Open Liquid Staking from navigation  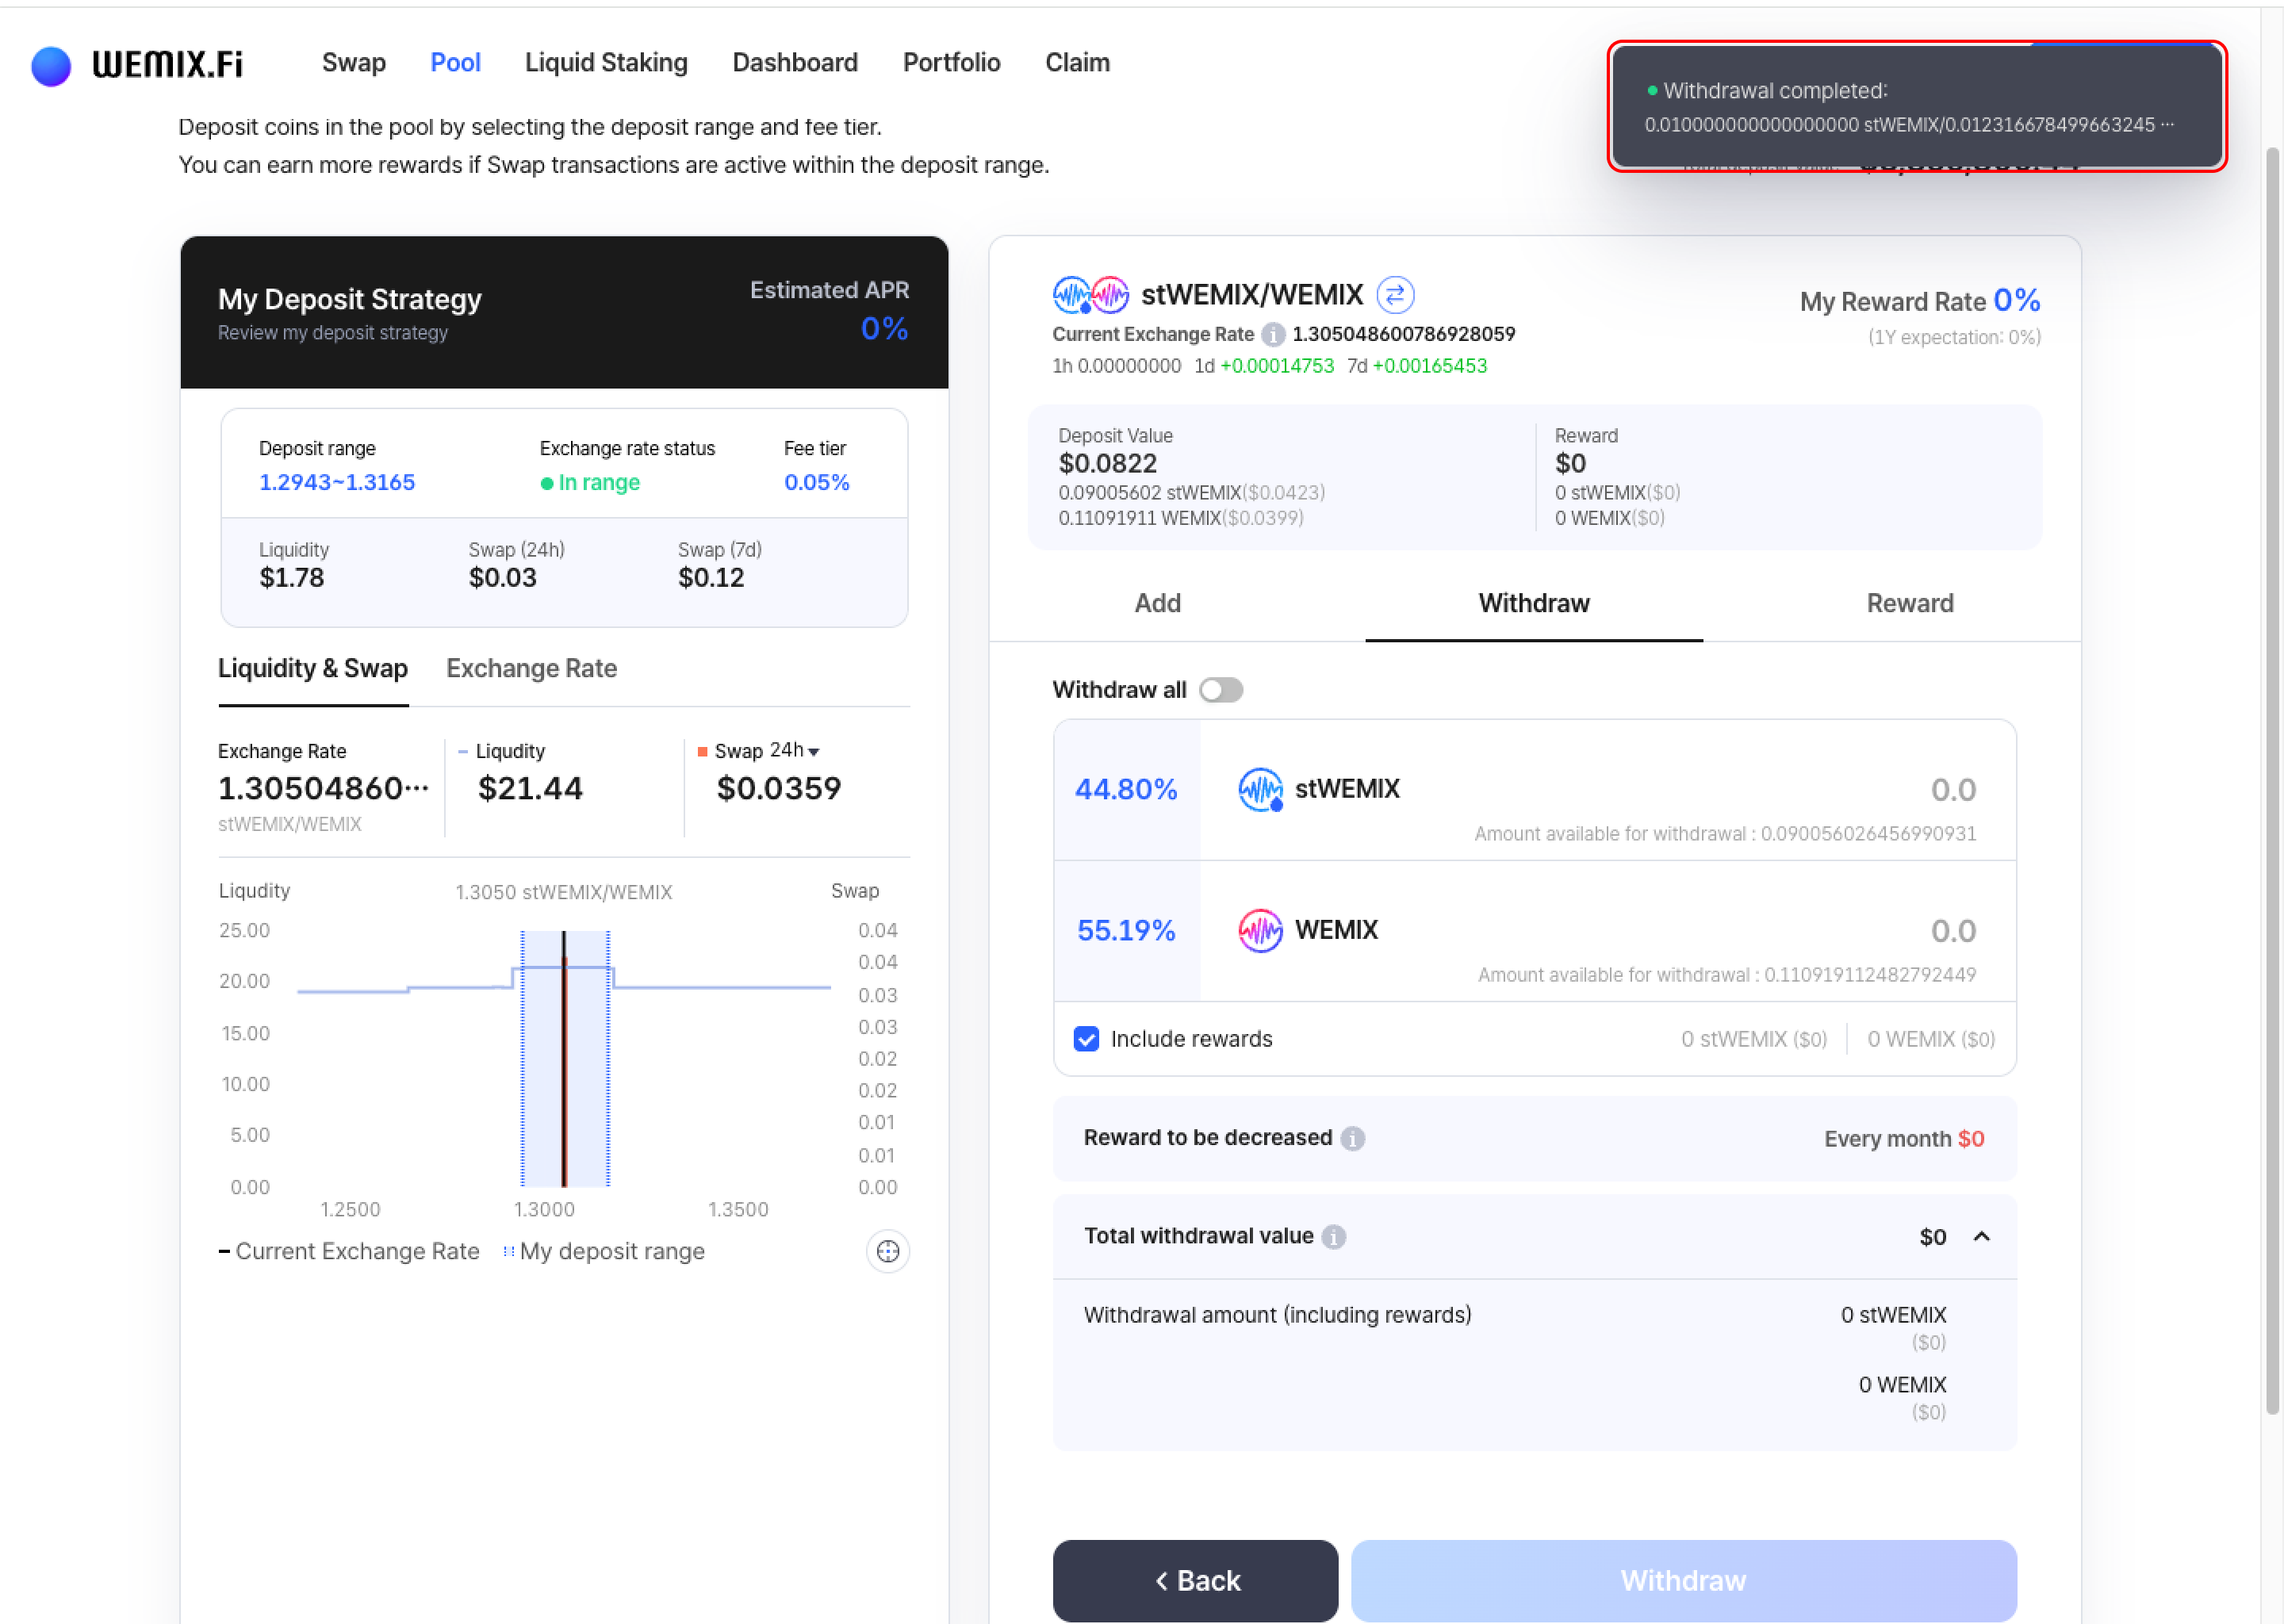click(606, 63)
